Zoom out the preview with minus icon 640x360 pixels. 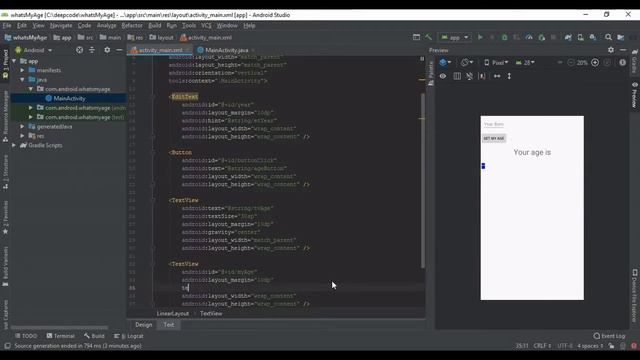tap(571, 62)
